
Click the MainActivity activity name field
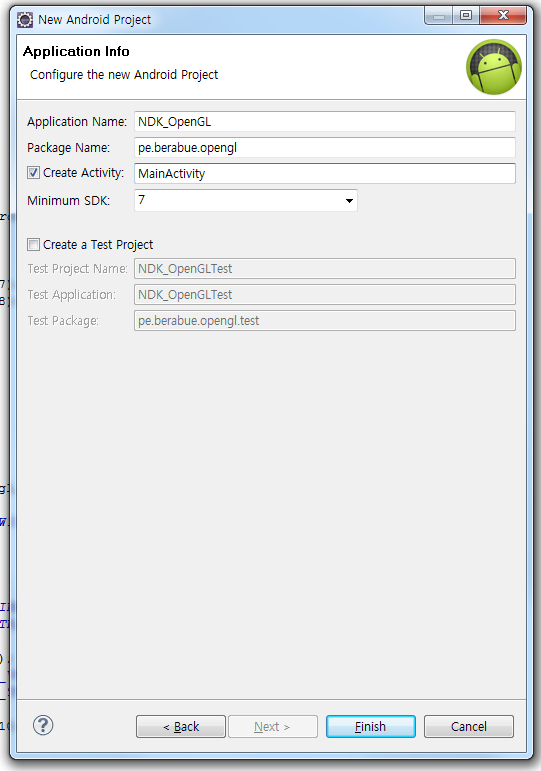pos(325,174)
